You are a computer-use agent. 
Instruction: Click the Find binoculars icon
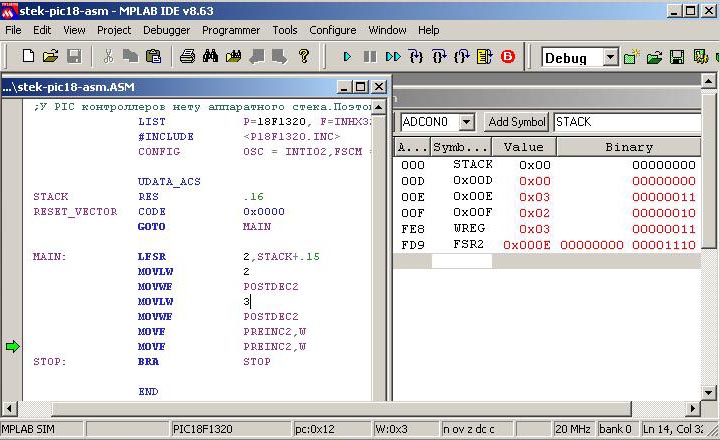point(210,57)
